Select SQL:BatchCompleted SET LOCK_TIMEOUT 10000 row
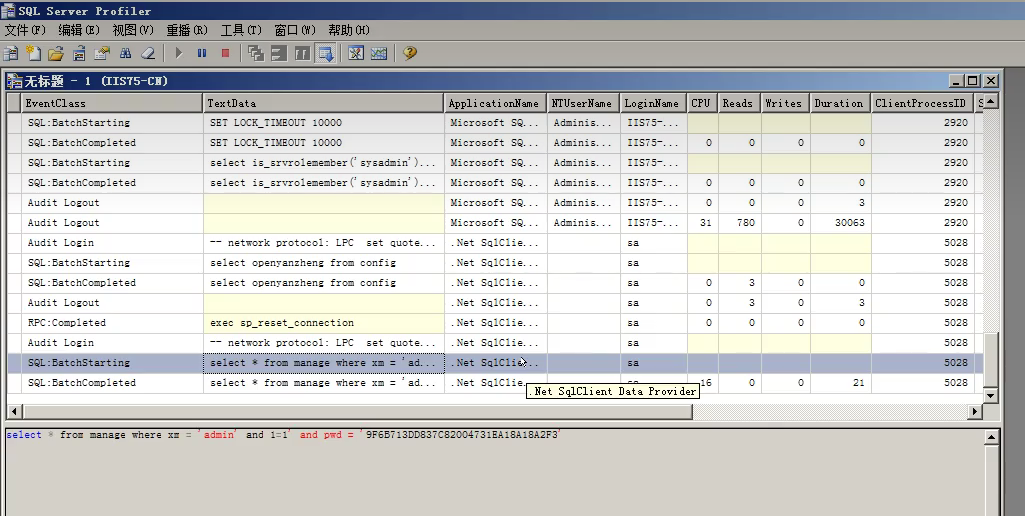 click(495, 143)
